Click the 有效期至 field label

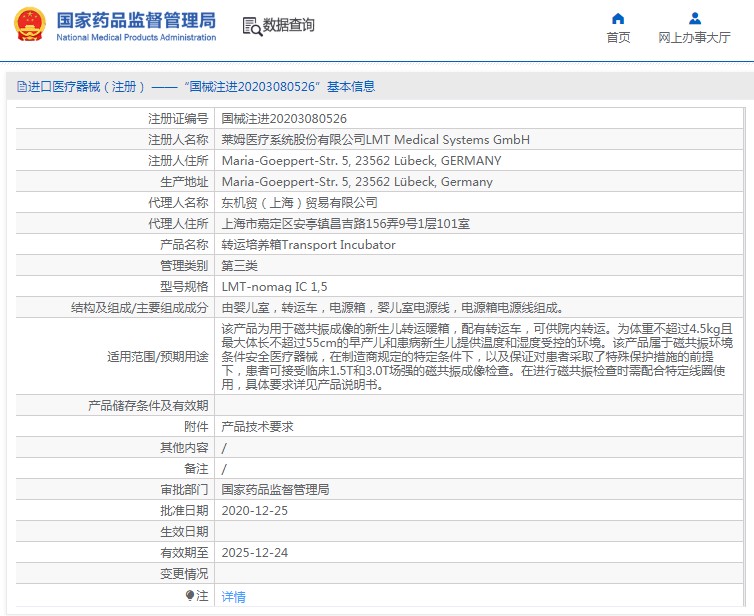184,553
